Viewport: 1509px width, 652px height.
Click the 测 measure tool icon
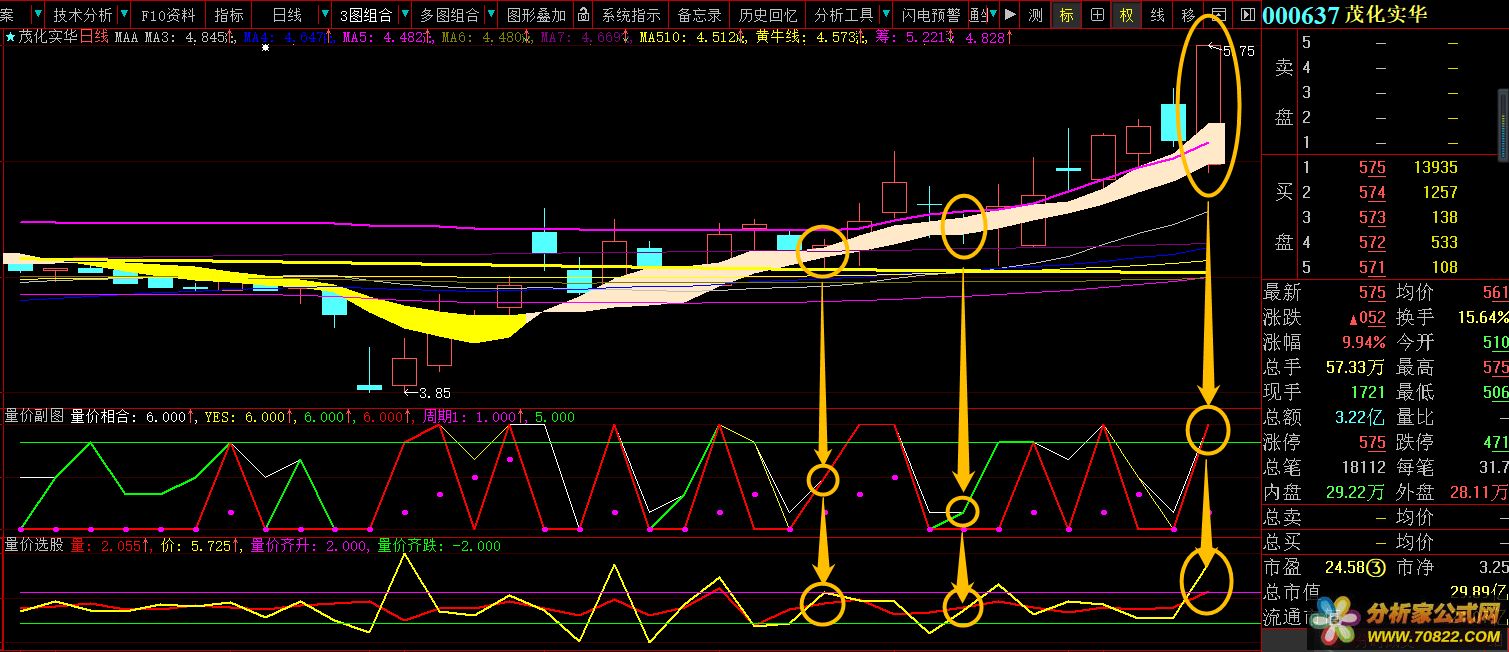click(x=1036, y=15)
